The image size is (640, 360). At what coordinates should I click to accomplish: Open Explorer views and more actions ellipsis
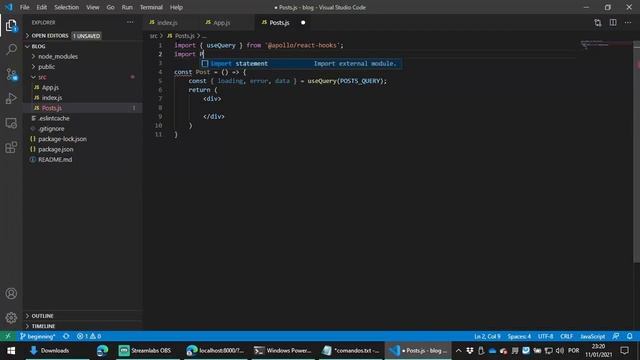(130, 22)
